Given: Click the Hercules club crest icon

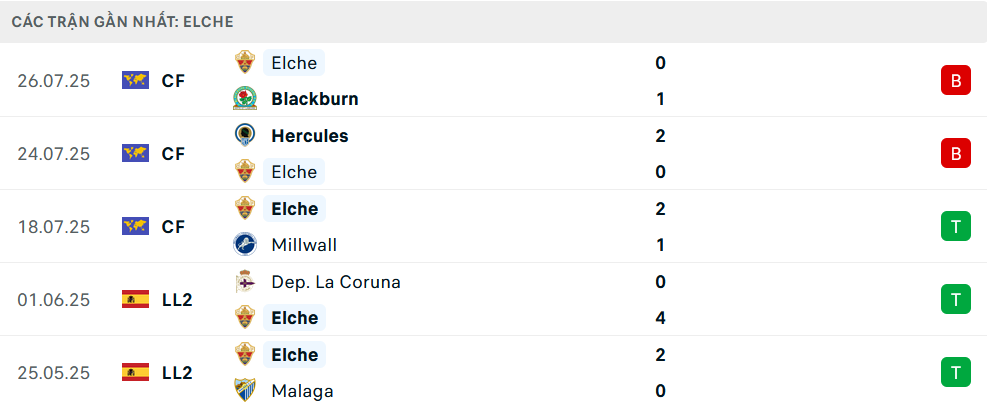Looking at the screenshot, I should point(245,135).
